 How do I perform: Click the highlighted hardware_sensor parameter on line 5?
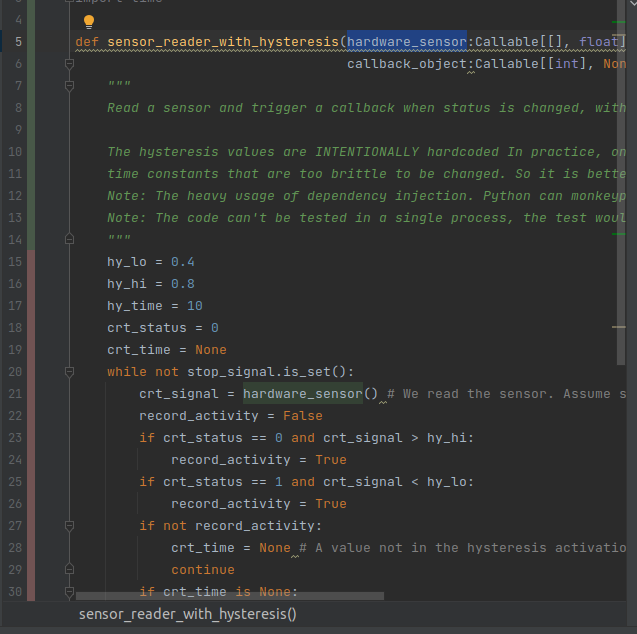coord(407,42)
